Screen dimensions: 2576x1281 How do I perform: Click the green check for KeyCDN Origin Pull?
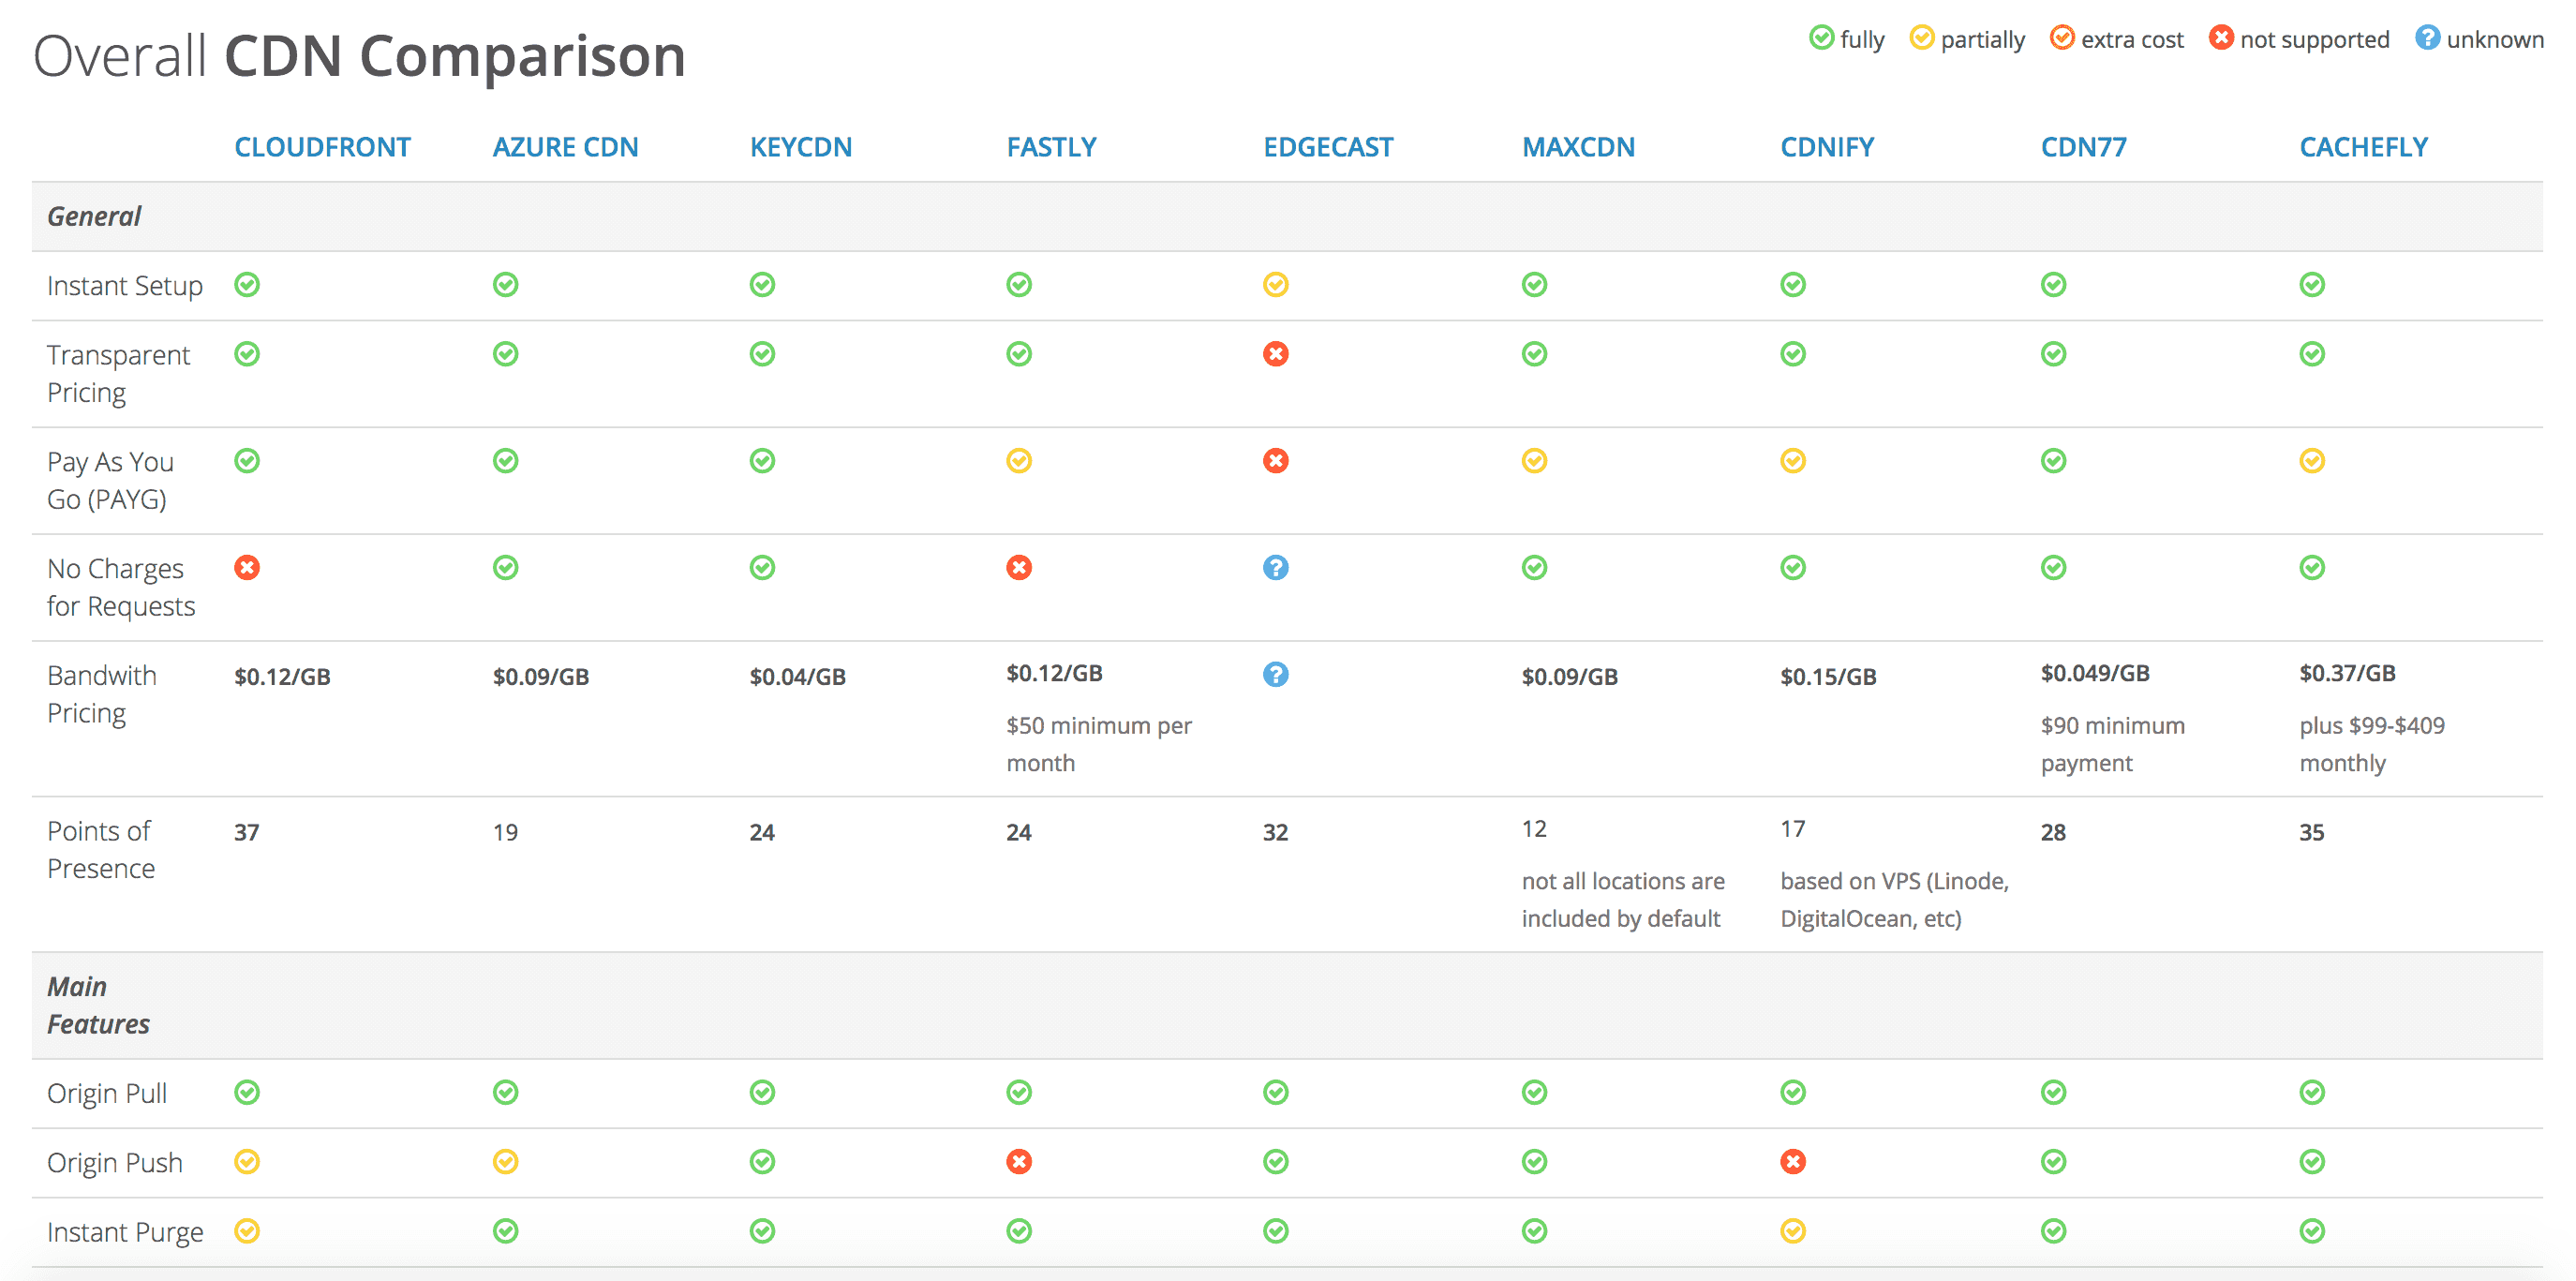[x=762, y=1092]
